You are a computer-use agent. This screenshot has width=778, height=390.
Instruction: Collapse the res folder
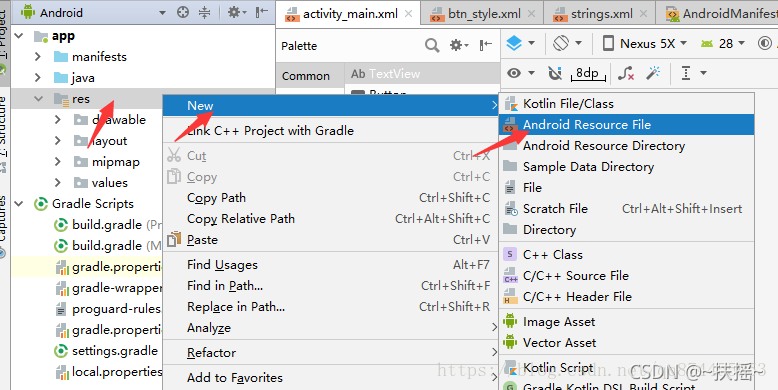coord(38,99)
